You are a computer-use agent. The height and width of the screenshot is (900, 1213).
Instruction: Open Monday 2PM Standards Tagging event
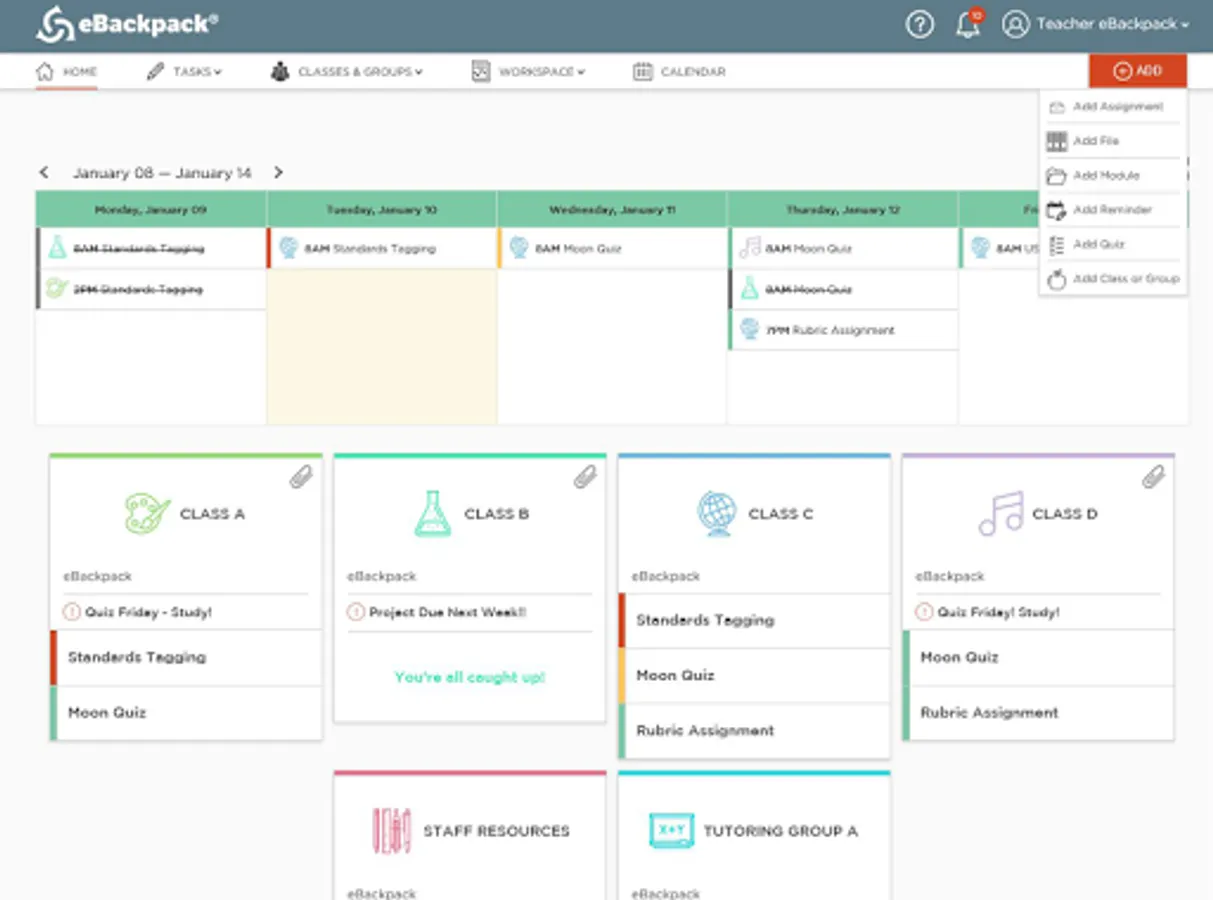[x=151, y=289]
